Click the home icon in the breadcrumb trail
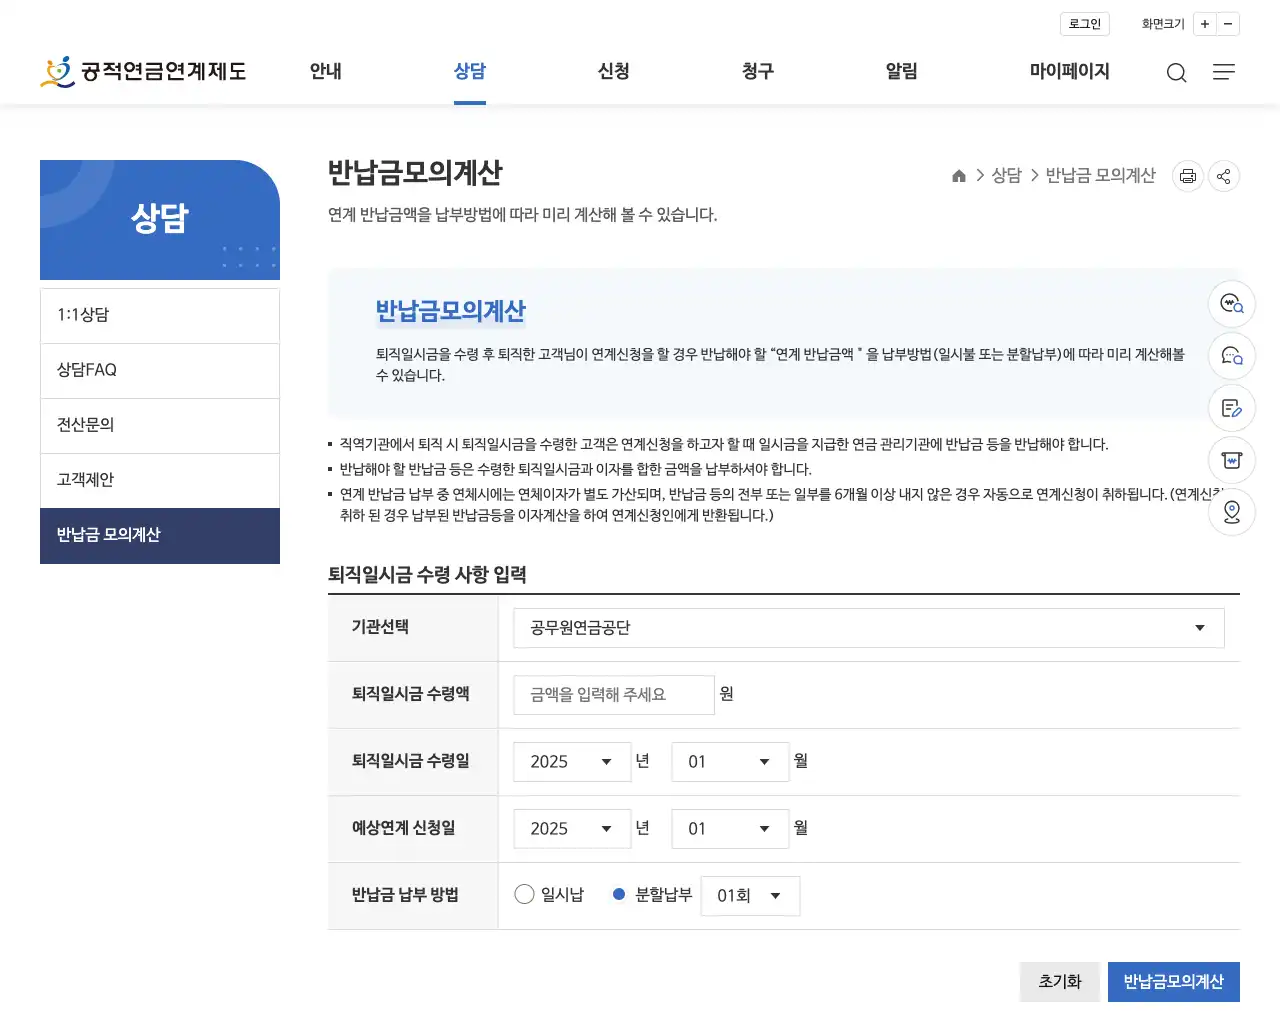Viewport: 1280px width, 1024px height. point(958,175)
